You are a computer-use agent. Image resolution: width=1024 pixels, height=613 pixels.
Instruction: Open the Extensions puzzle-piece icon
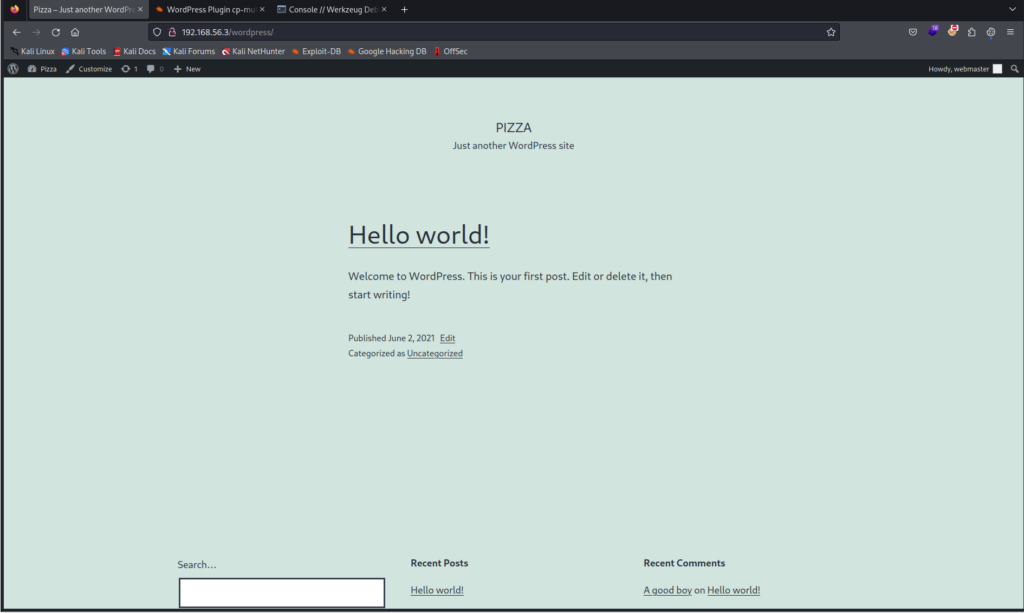click(x=972, y=32)
